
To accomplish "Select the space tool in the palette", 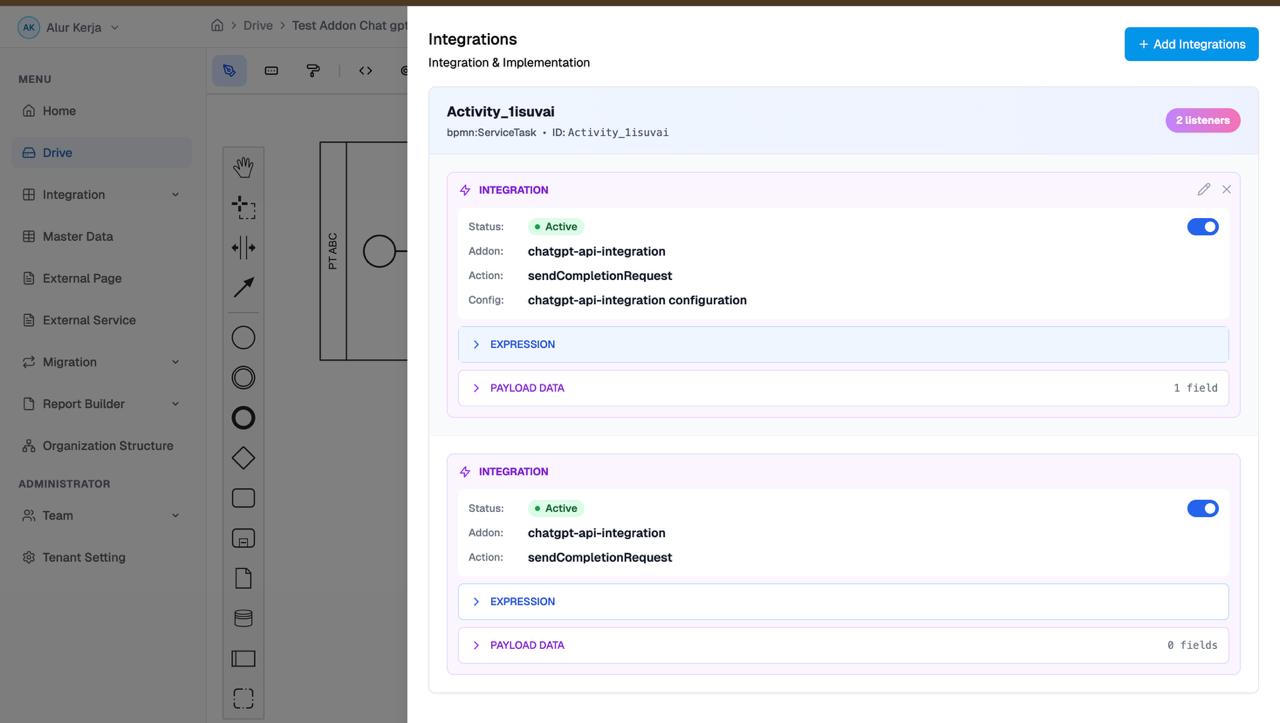I will [243, 247].
